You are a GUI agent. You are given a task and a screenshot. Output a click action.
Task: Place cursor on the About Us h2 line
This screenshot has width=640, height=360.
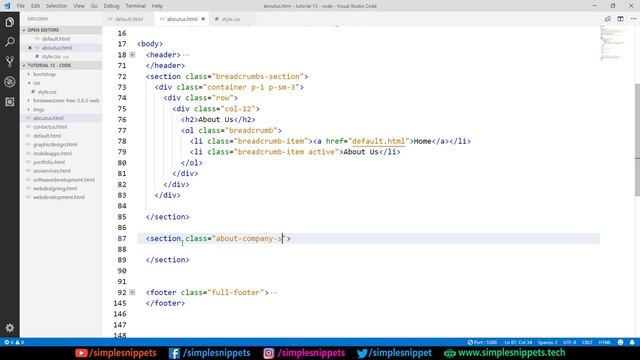(x=218, y=120)
